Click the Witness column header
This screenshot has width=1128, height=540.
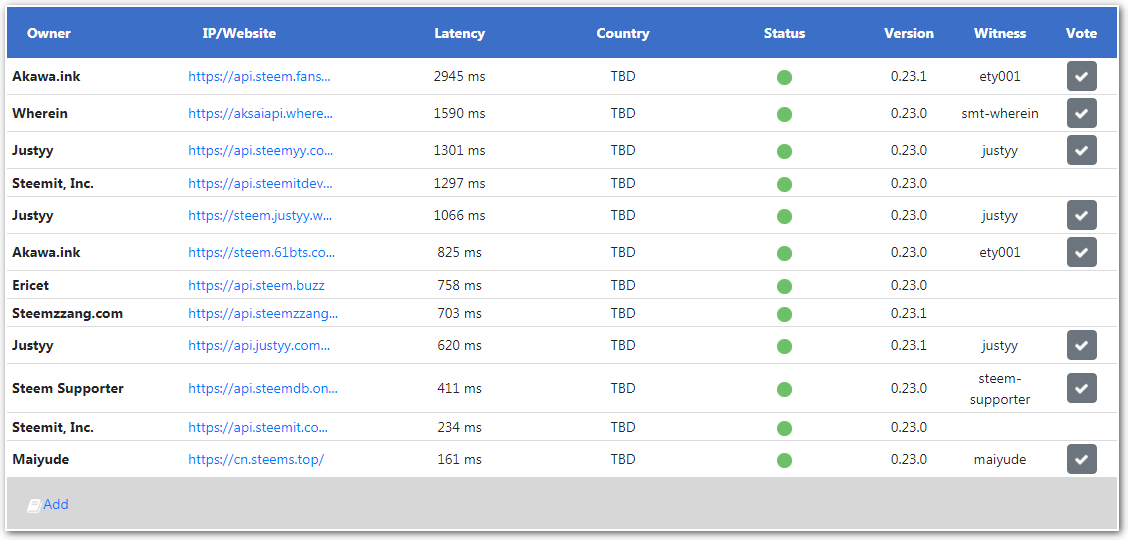click(1000, 33)
